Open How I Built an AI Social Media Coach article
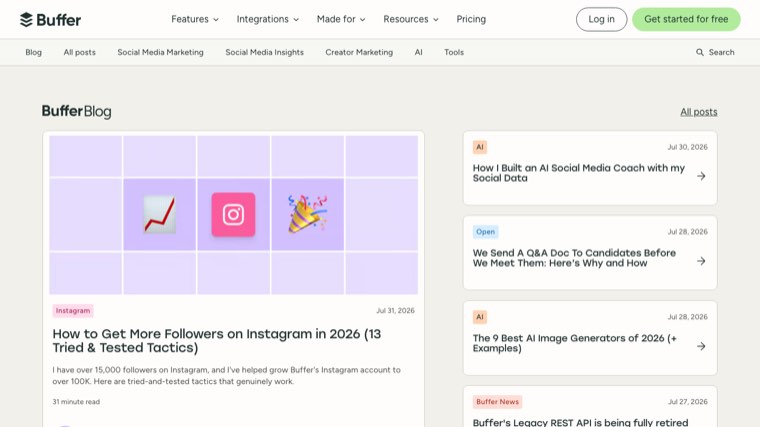The image size is (760, 427). click(579, 173)
